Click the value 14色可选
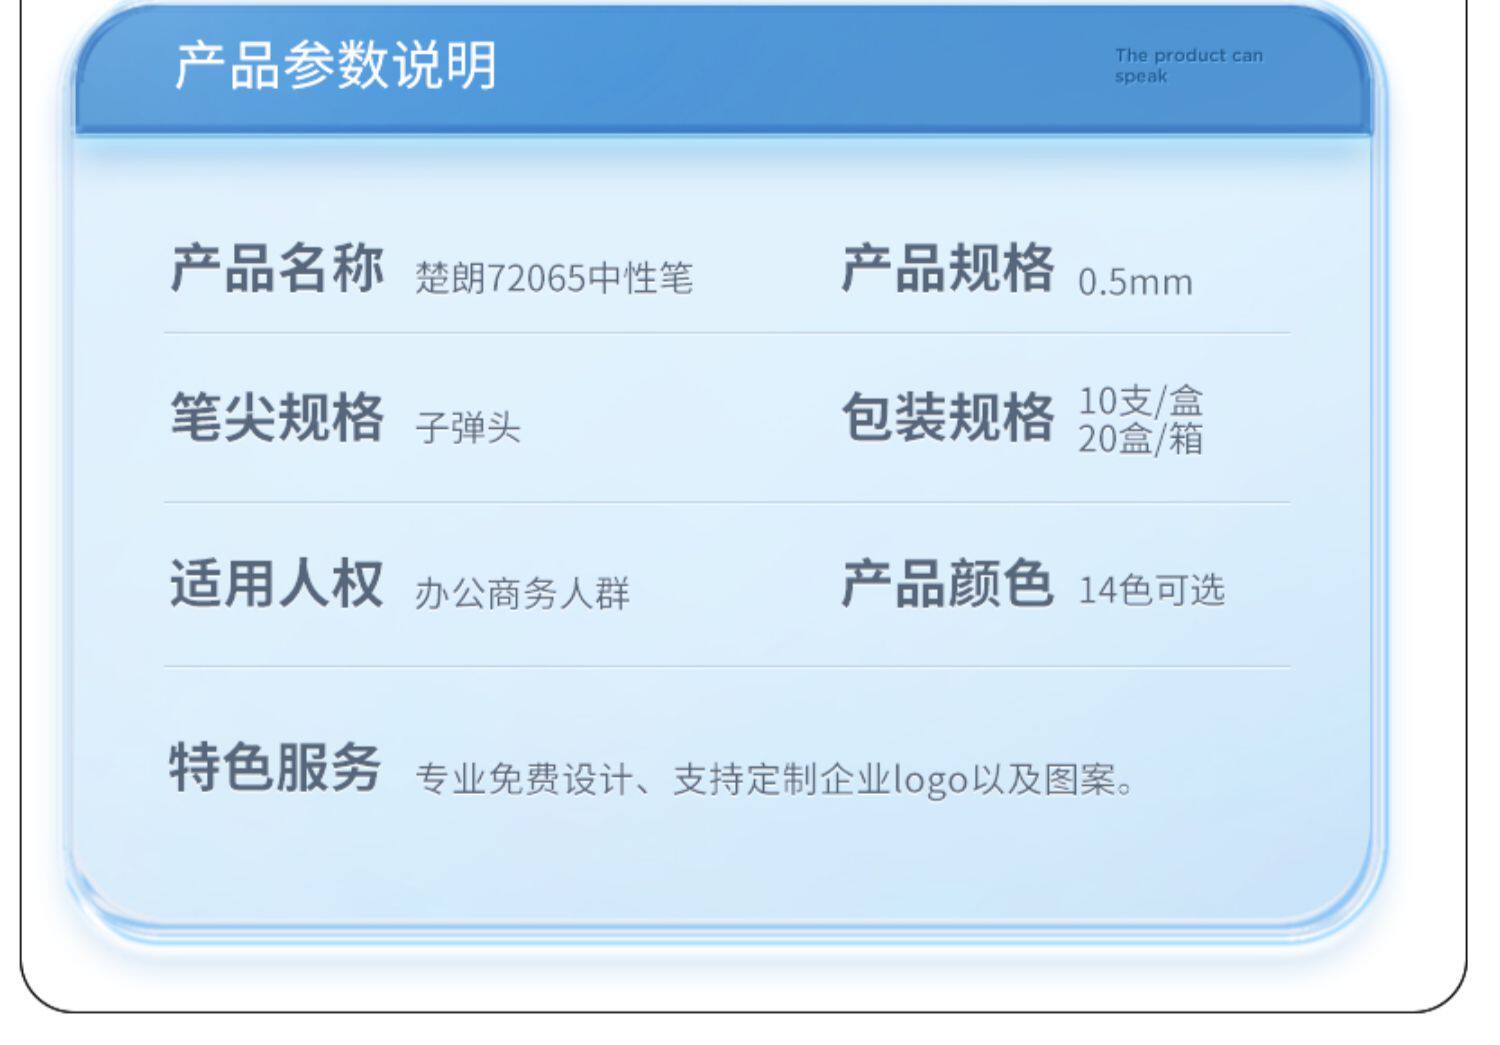Viewport: 1500px width, 1045px height. 1151,590
